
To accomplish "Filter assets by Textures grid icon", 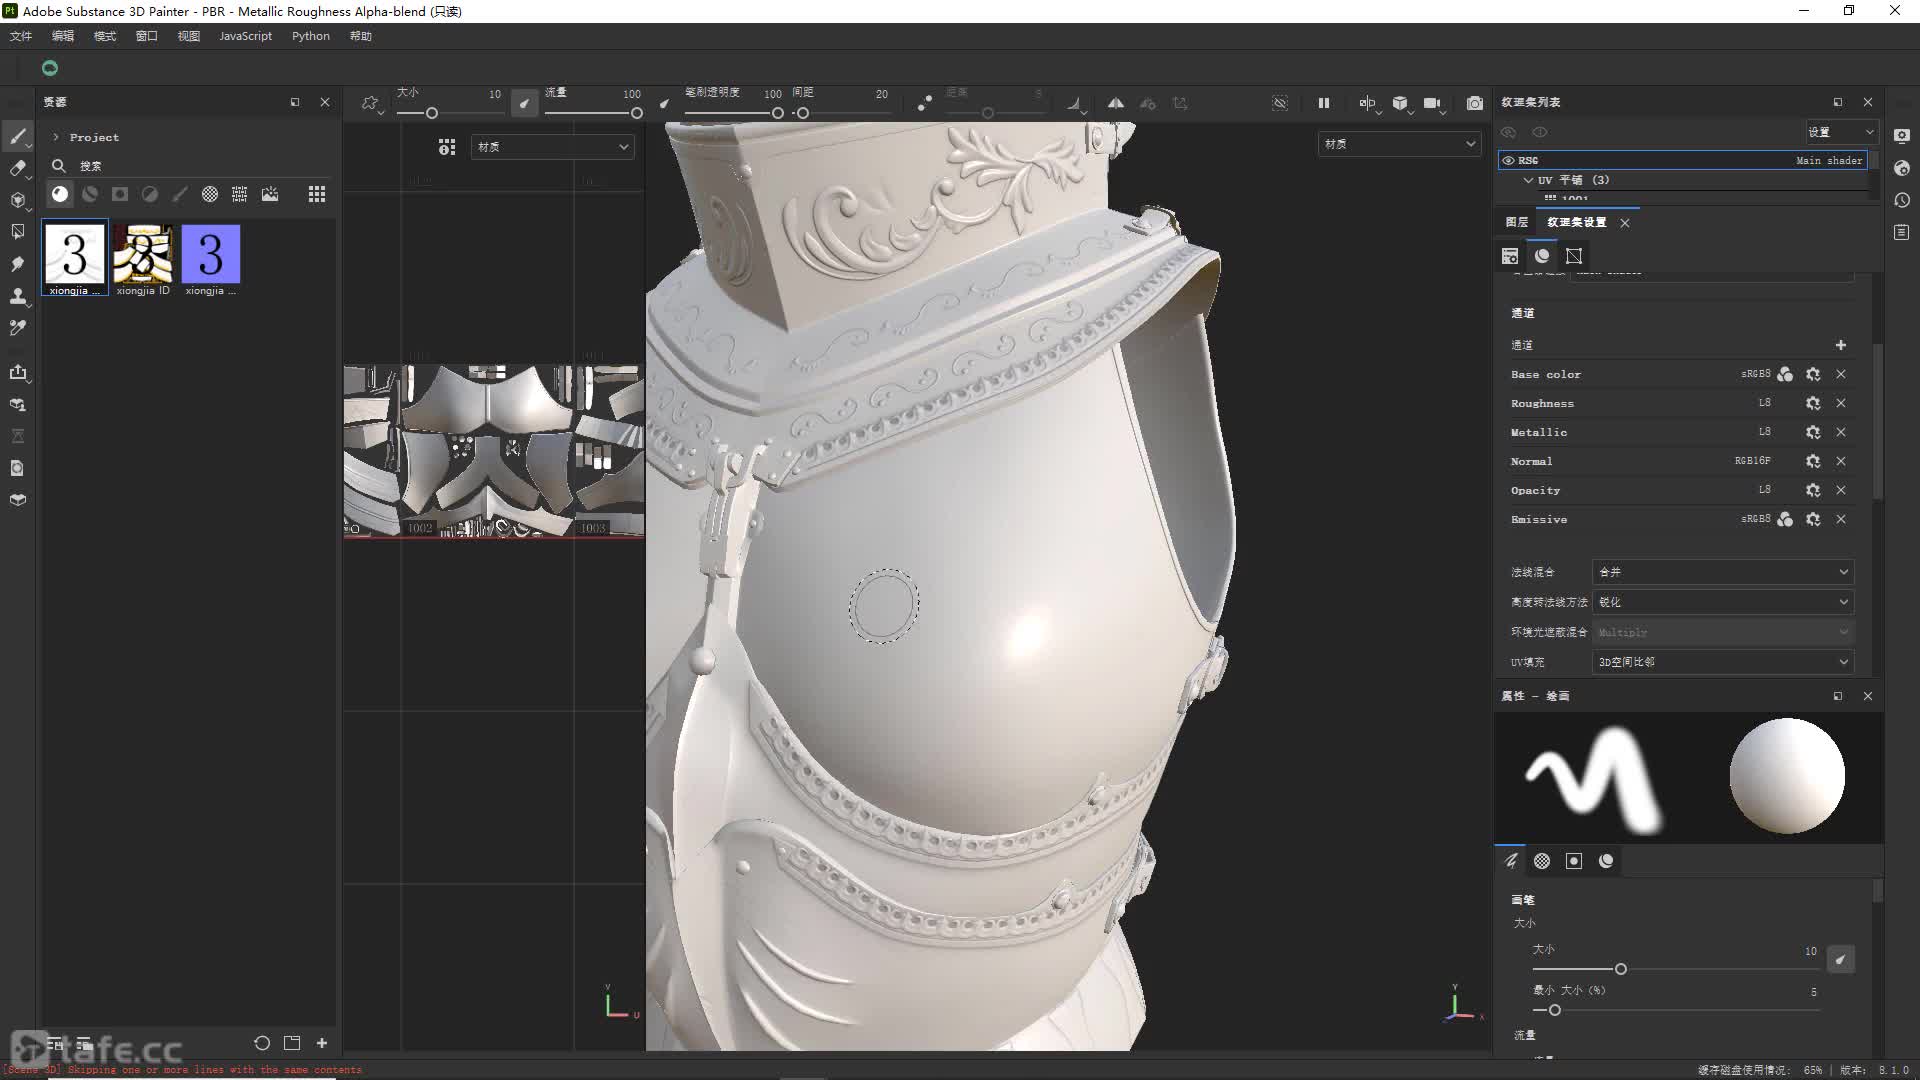I will tap(240, 194).
